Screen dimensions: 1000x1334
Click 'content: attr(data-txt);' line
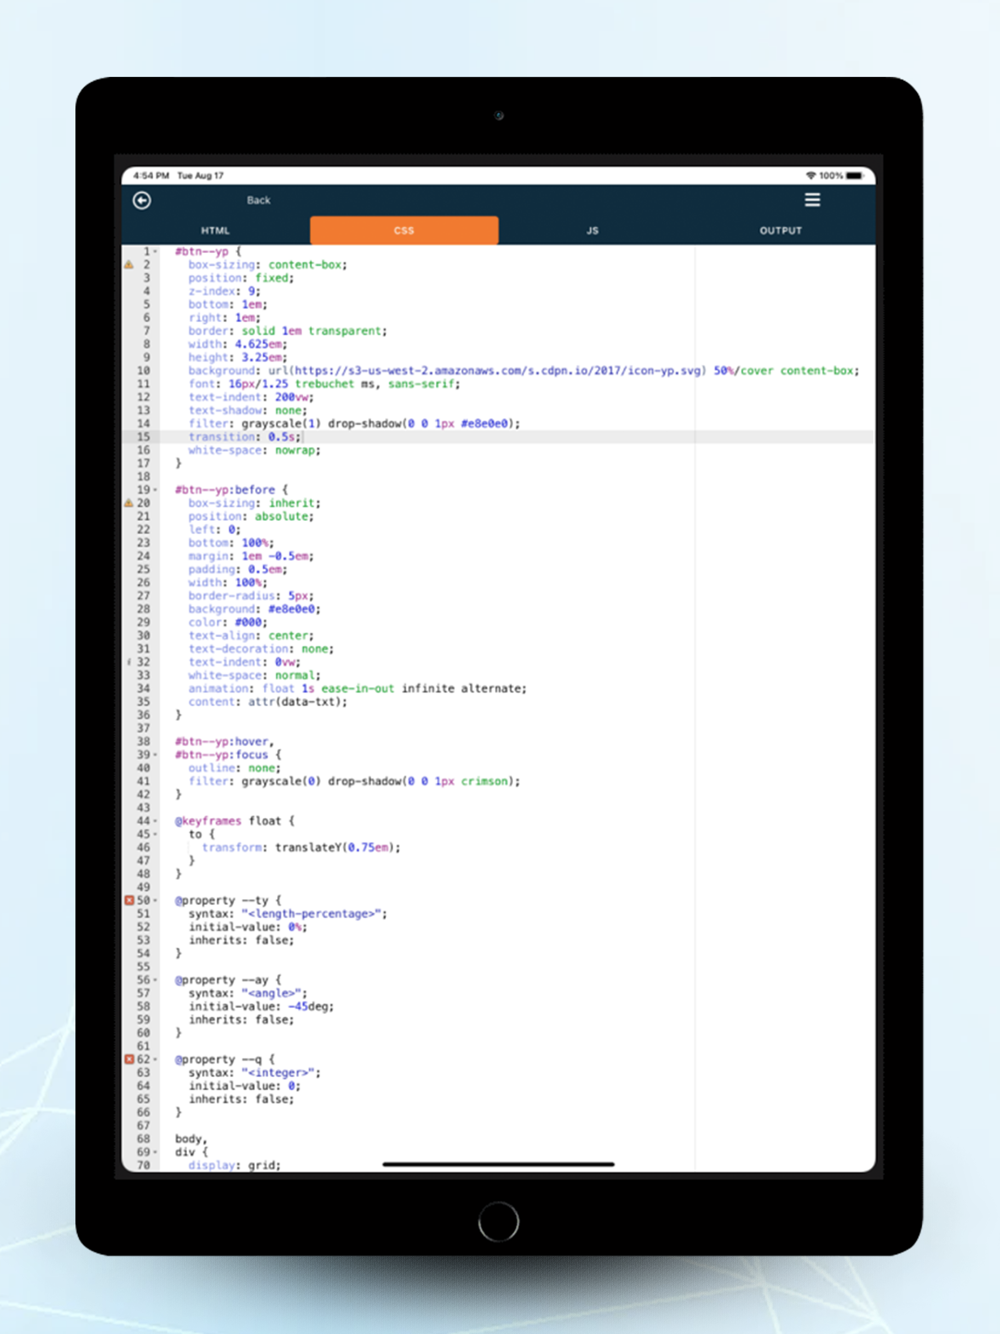coord(268,702)
